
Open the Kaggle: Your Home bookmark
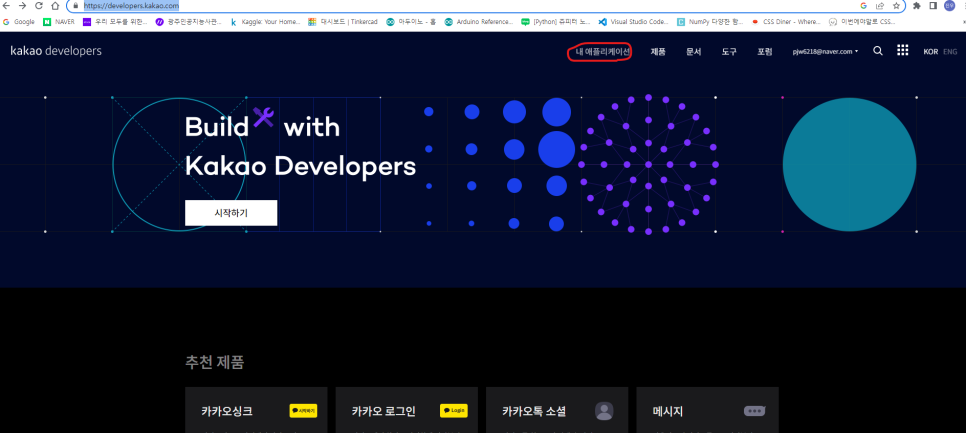coord(266,22)
